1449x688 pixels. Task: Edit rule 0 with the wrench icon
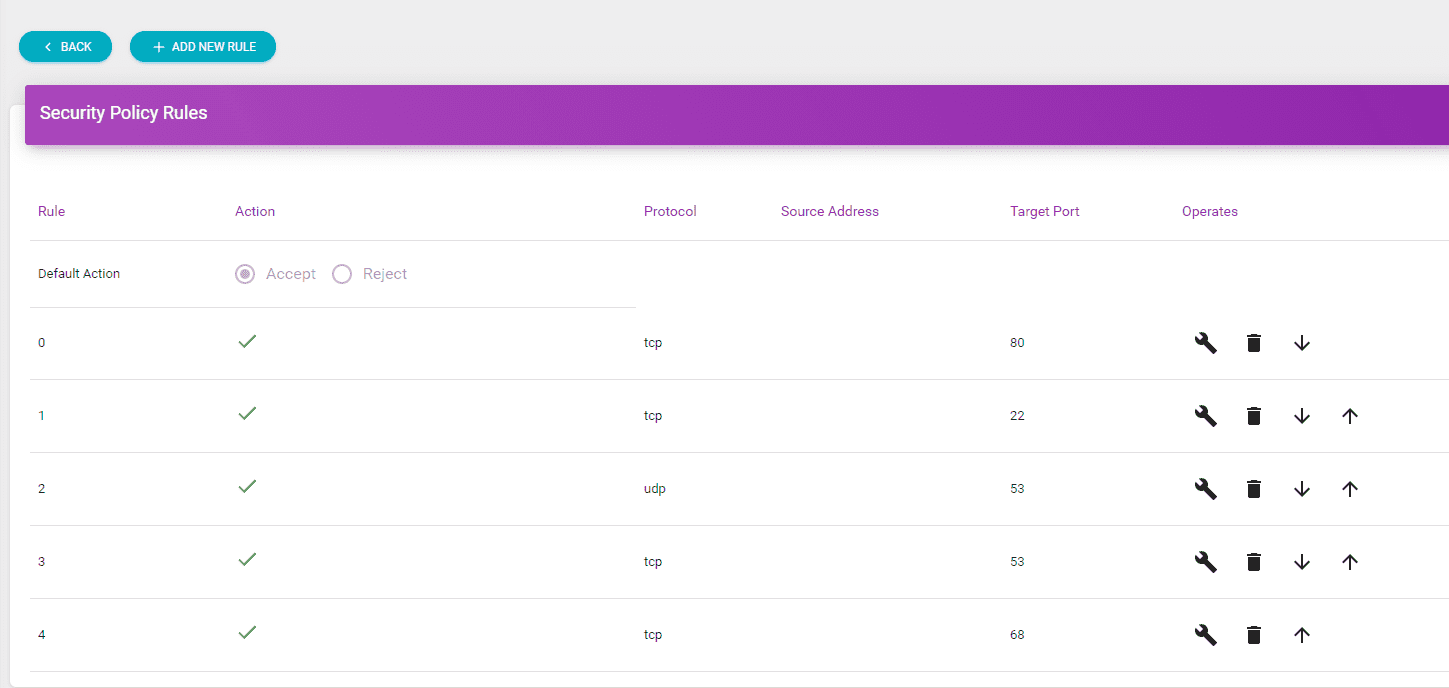pos(1206,343)
